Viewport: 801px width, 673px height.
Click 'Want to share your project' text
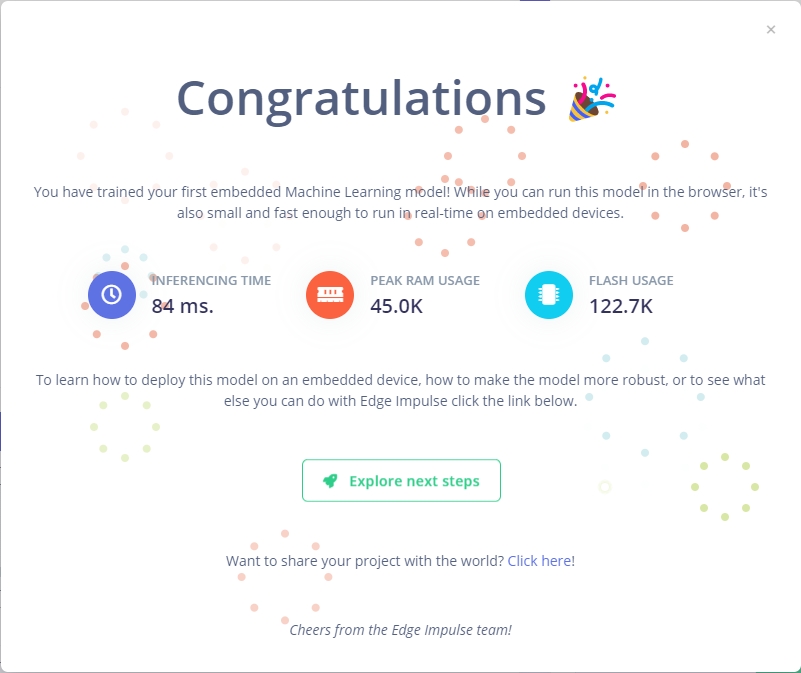click(x=365, y=561)
